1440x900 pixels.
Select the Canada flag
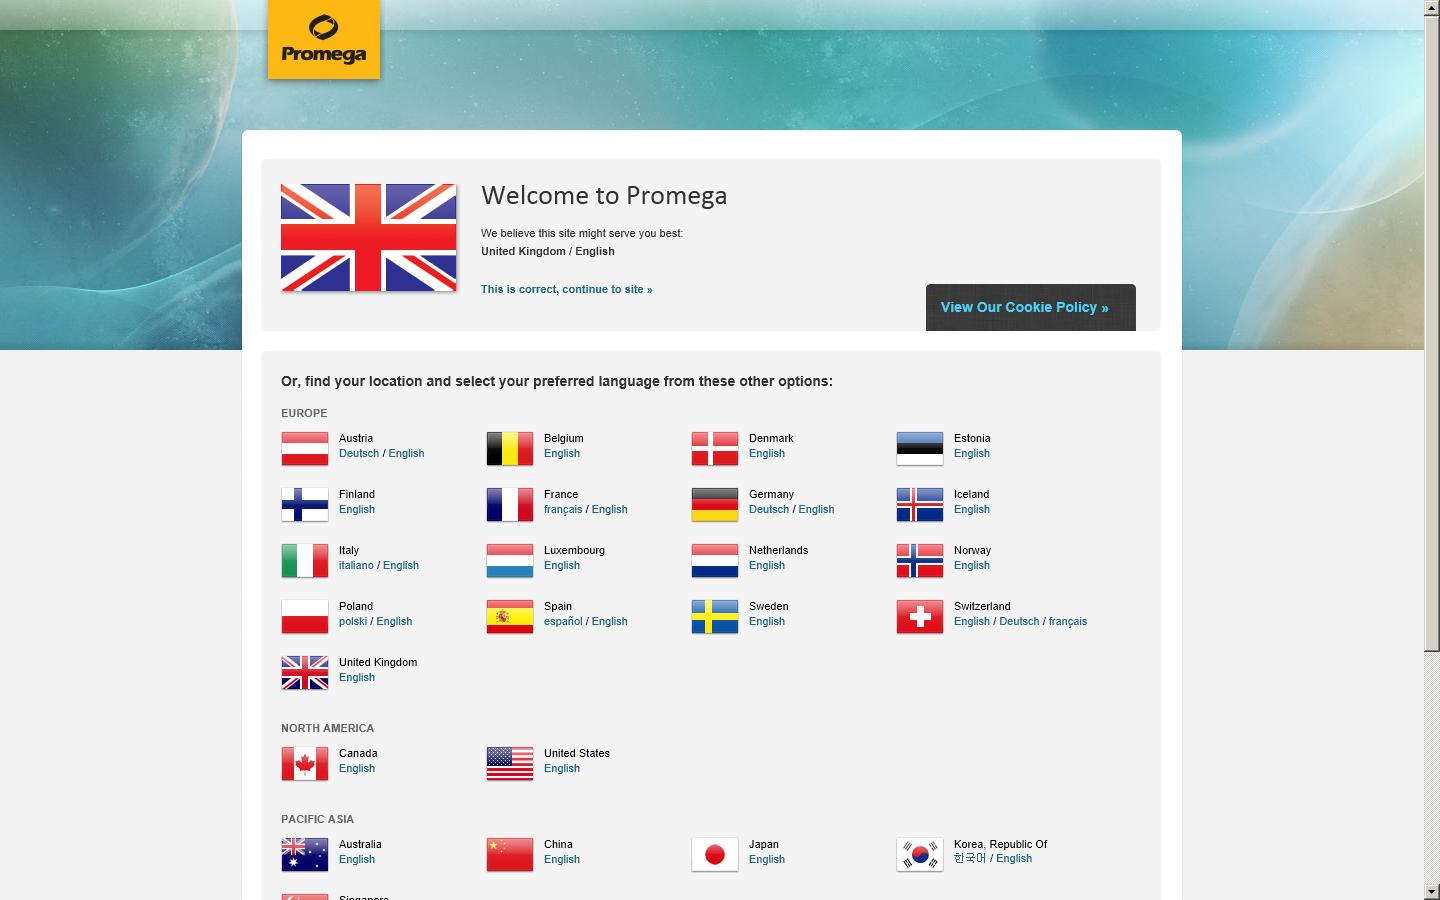pos(304,764)
